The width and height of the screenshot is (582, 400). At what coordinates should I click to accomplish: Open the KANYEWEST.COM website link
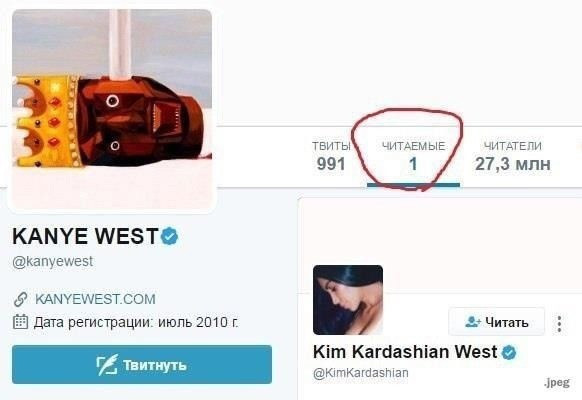click(x=95, y=299)
